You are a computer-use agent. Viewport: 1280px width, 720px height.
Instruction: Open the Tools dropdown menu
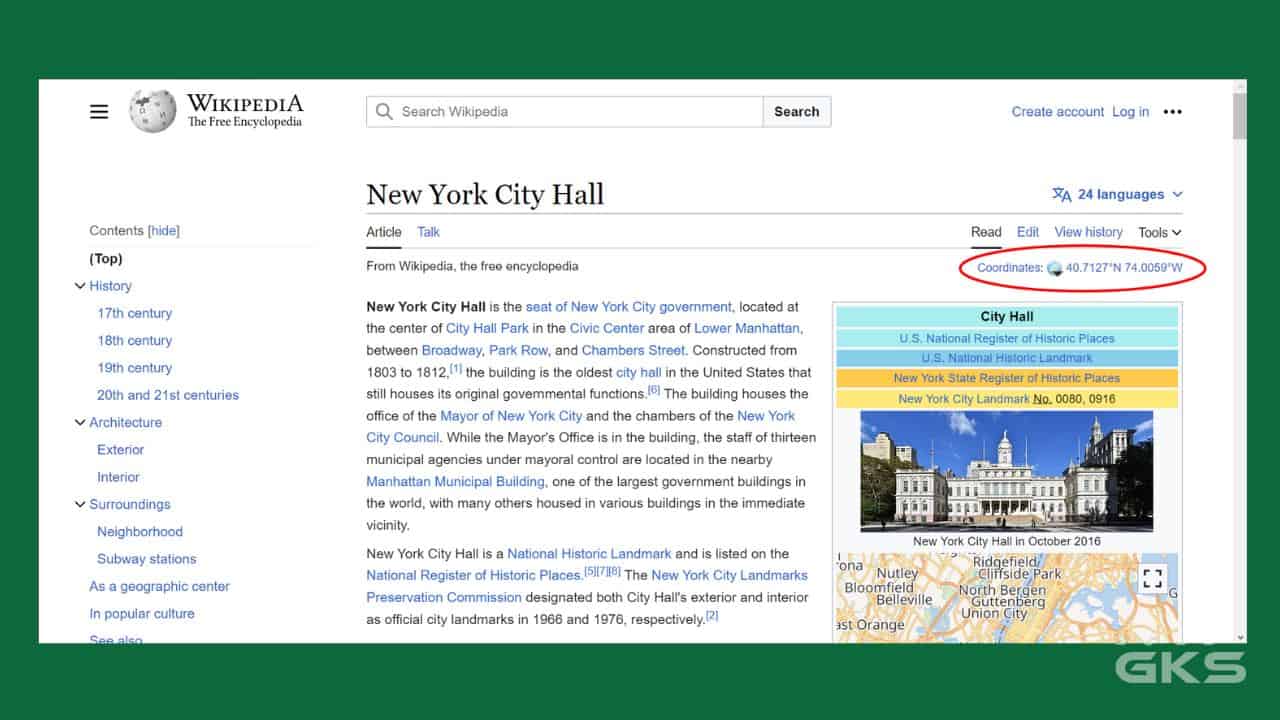click(1159, 232)
